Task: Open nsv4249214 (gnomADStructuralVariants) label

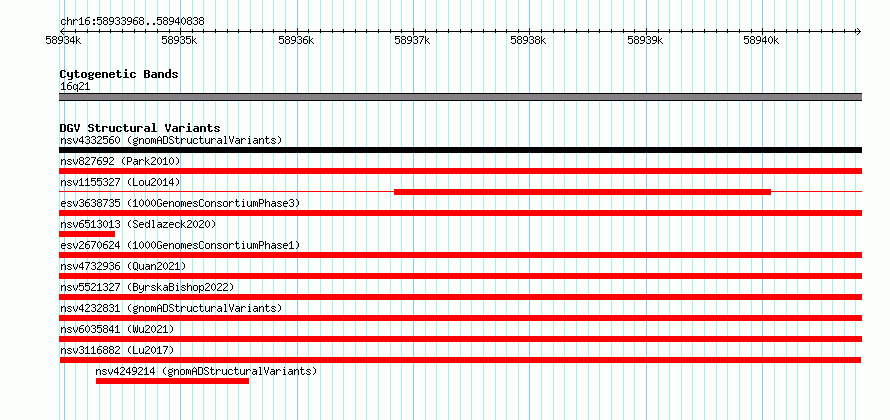Action: click(207, 371)
